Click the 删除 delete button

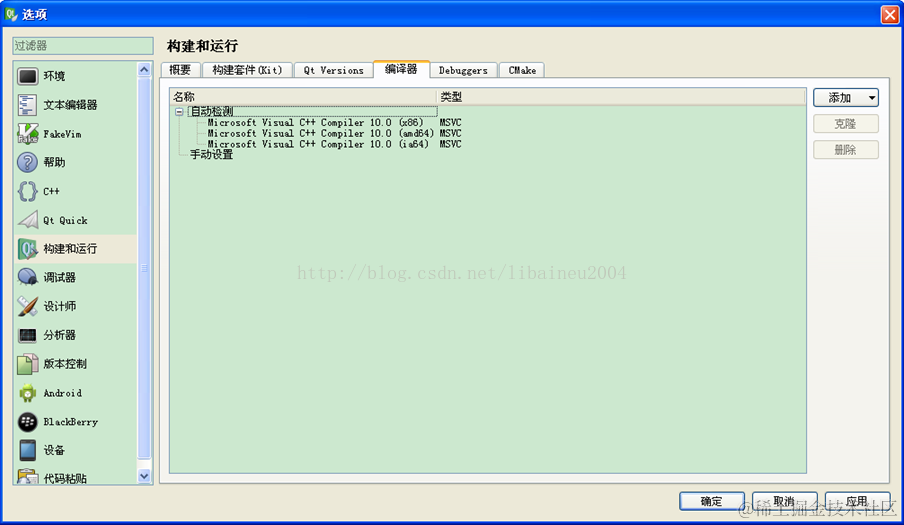point(846,150)
